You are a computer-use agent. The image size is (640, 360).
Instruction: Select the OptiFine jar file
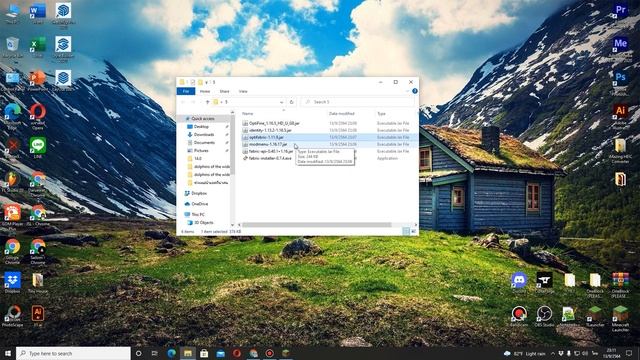274,123
